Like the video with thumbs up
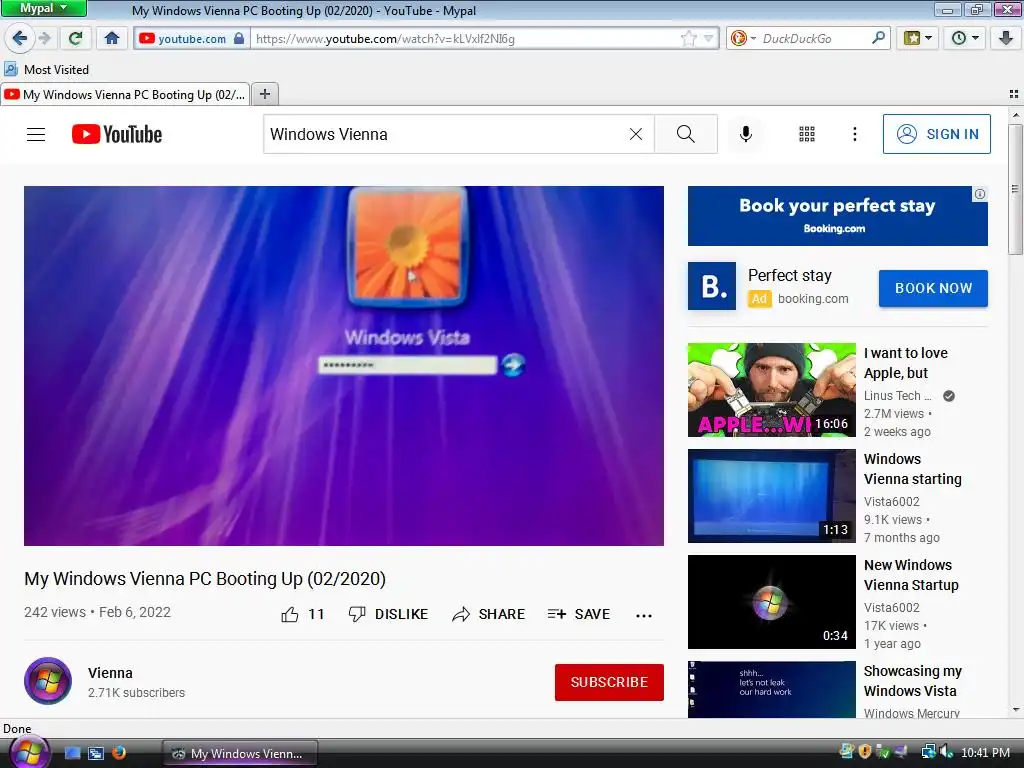This screenshot has height=768, width=1024. [302, 615]
